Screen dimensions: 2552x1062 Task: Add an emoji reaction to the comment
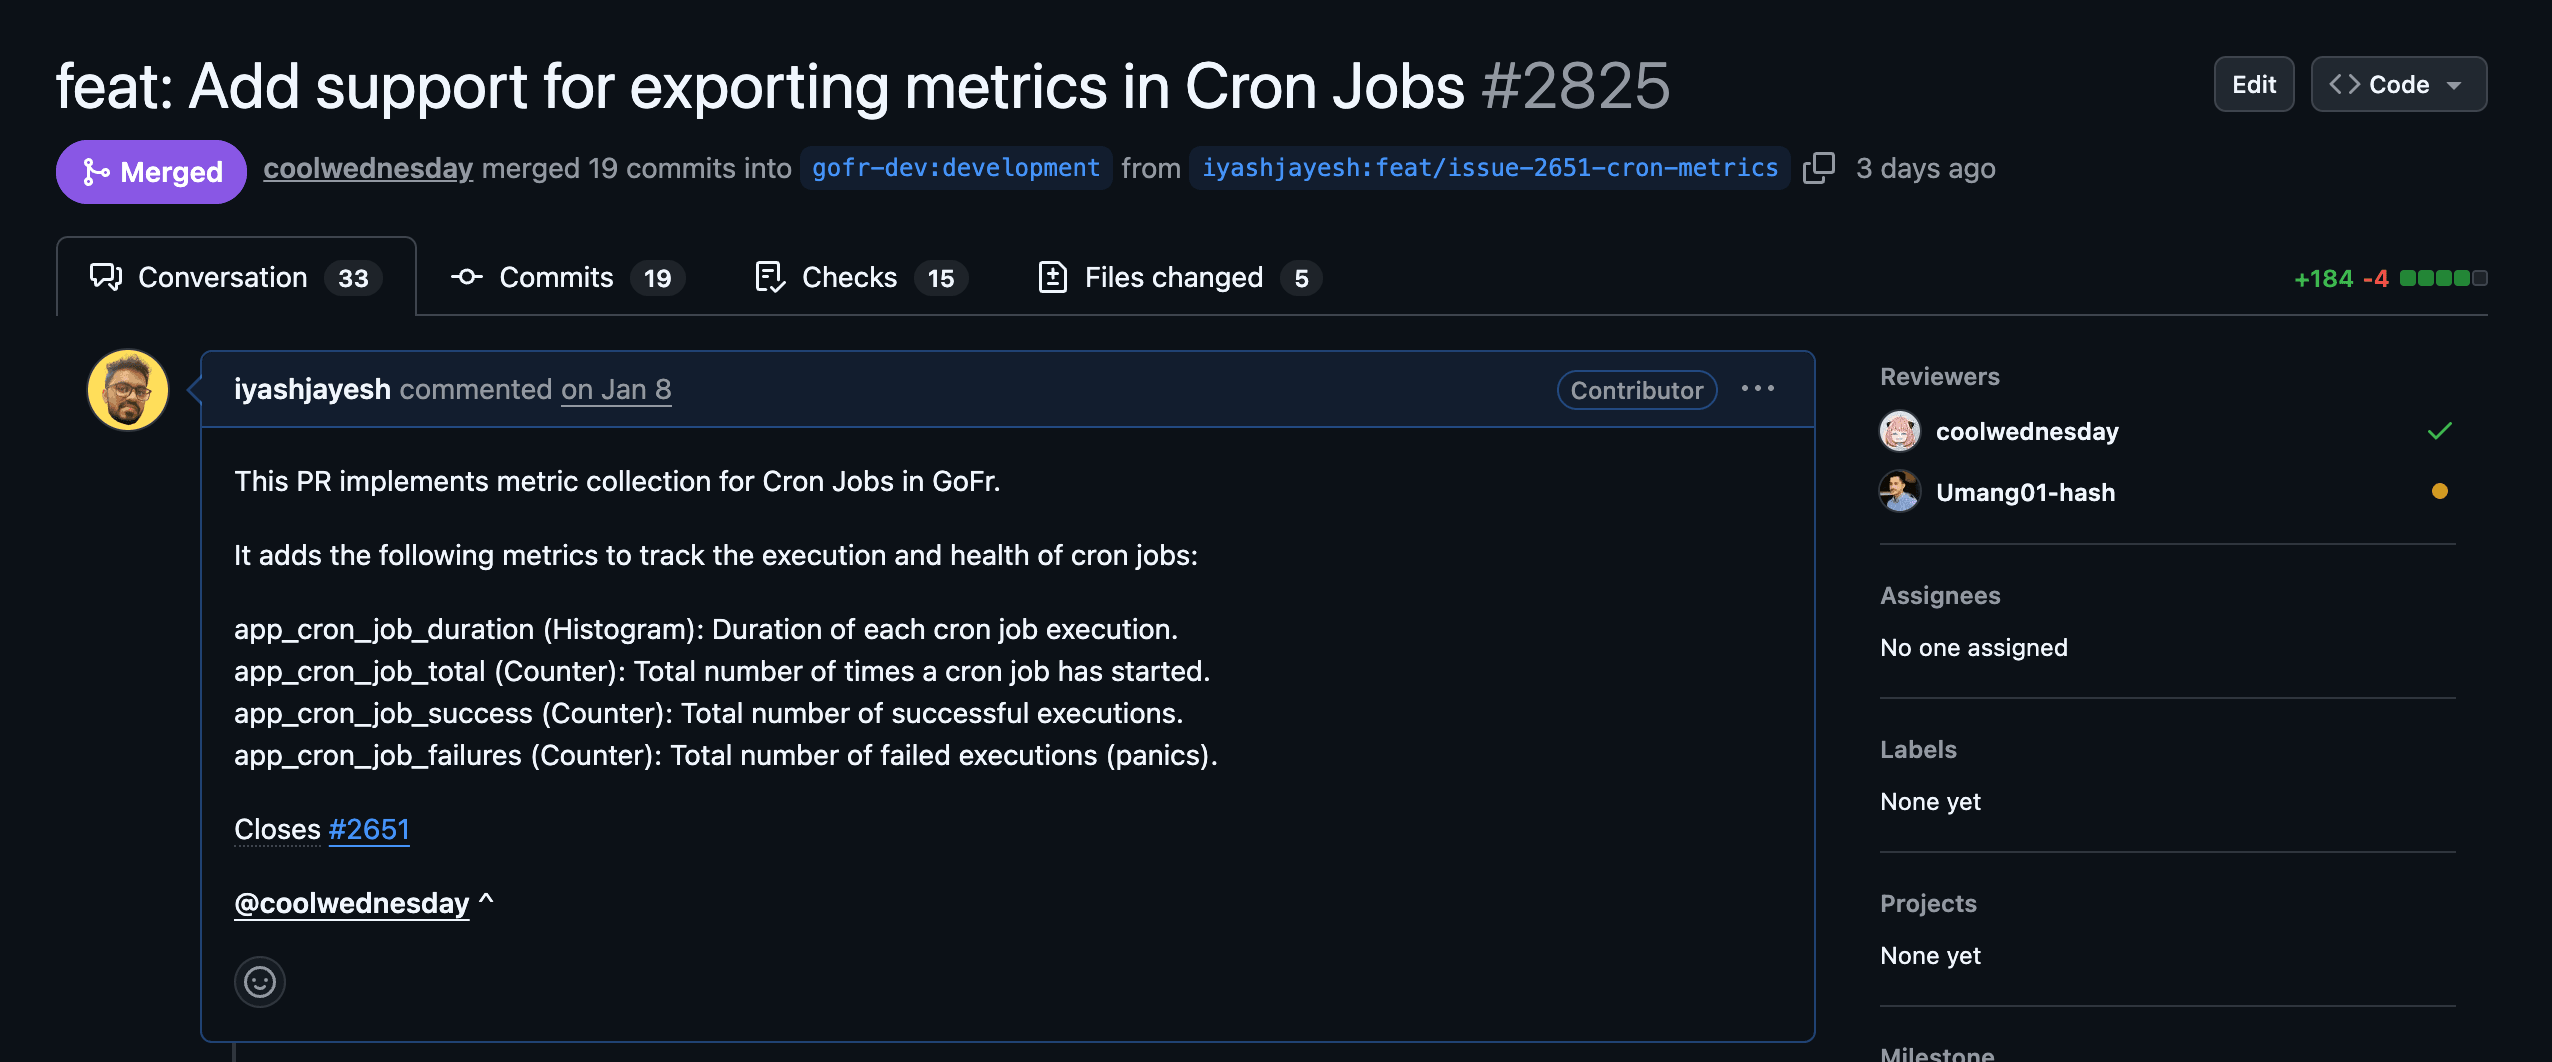[260, 982]
